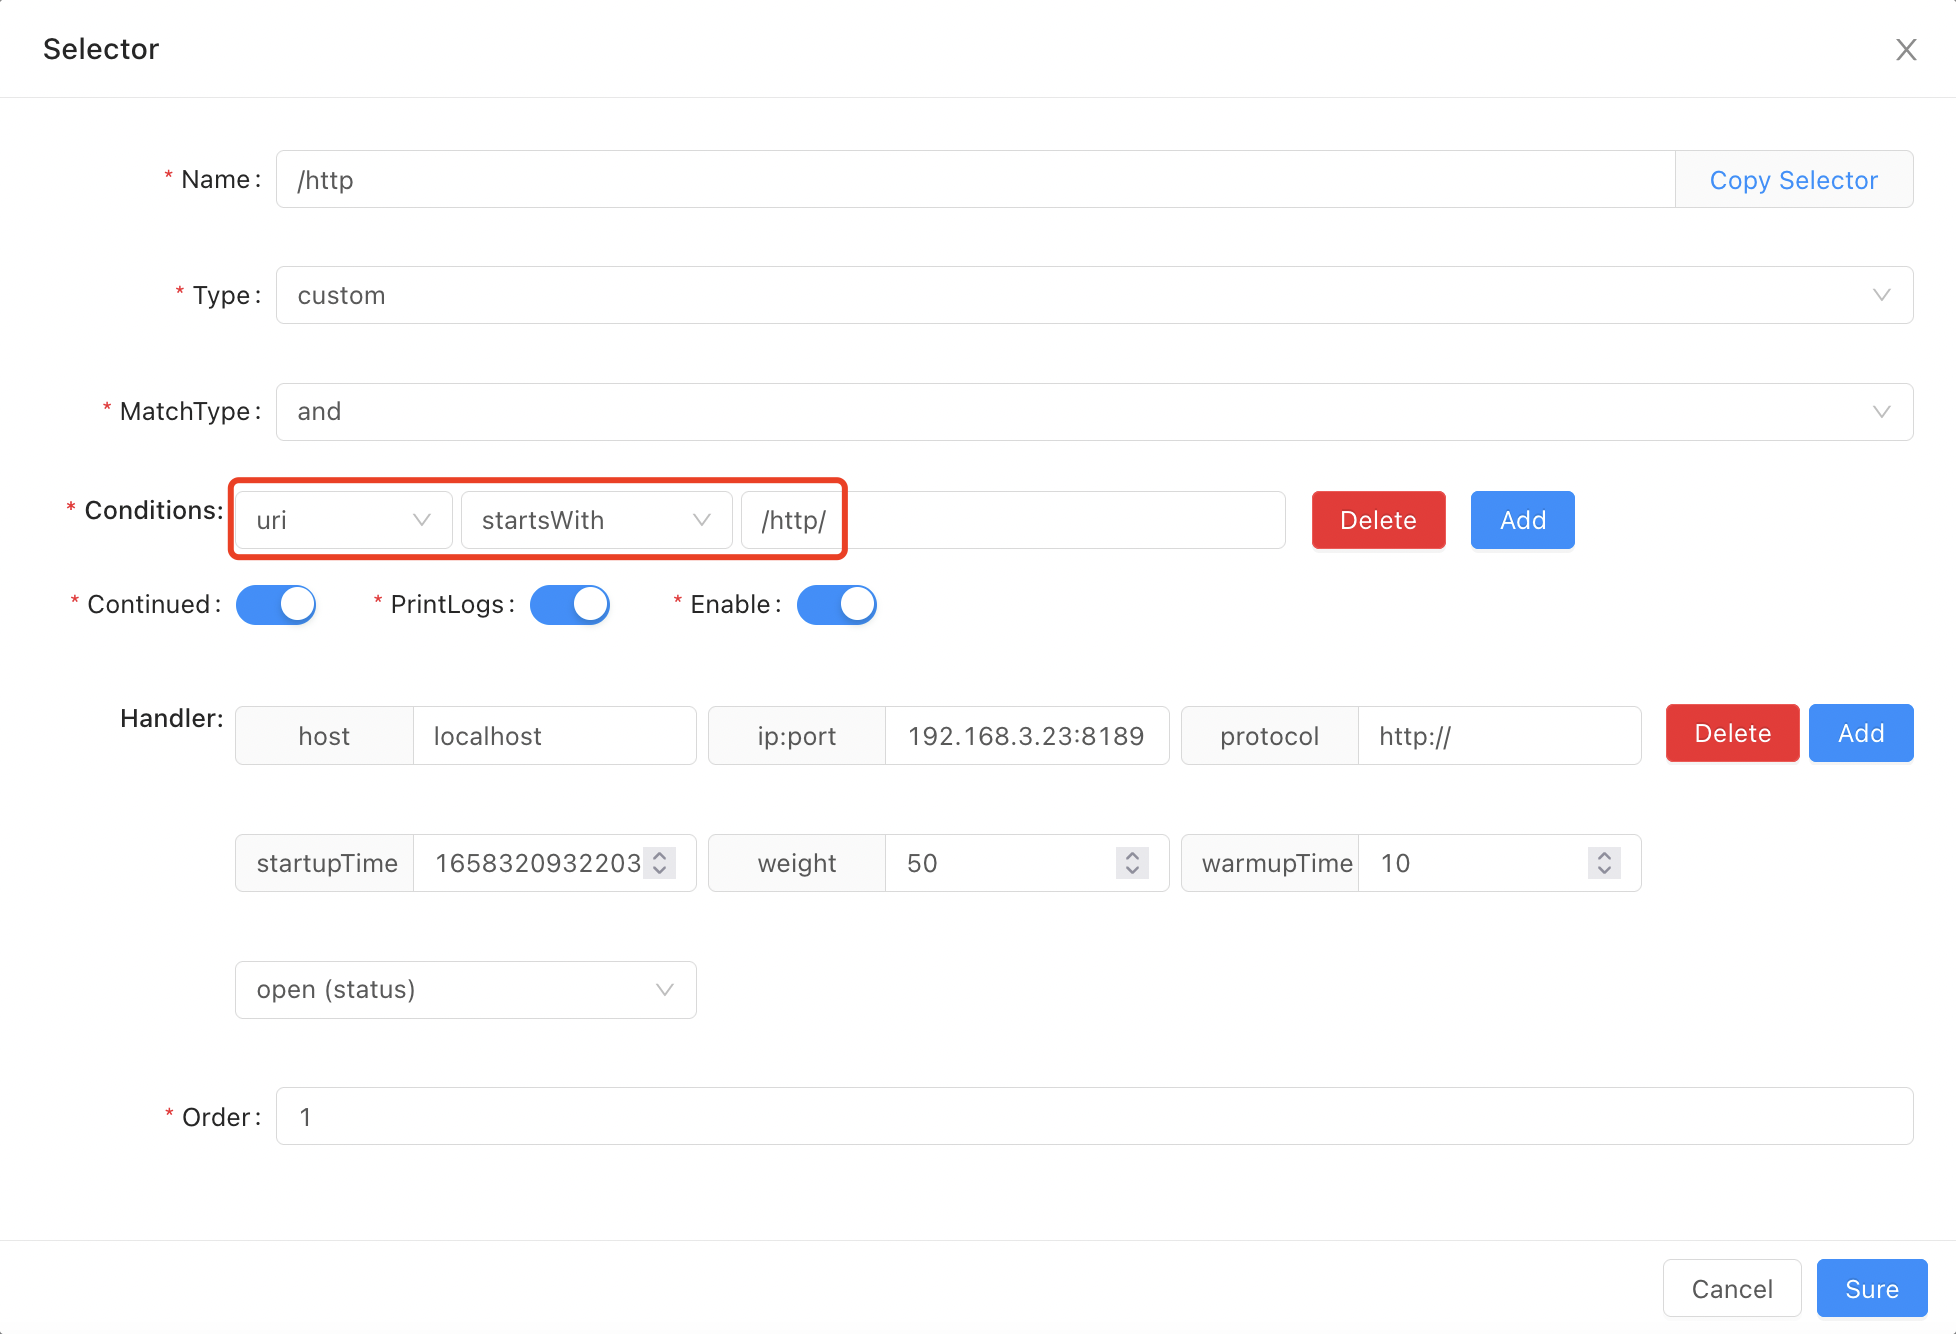Expand the MatchType dropdown

pos(1094,412)
